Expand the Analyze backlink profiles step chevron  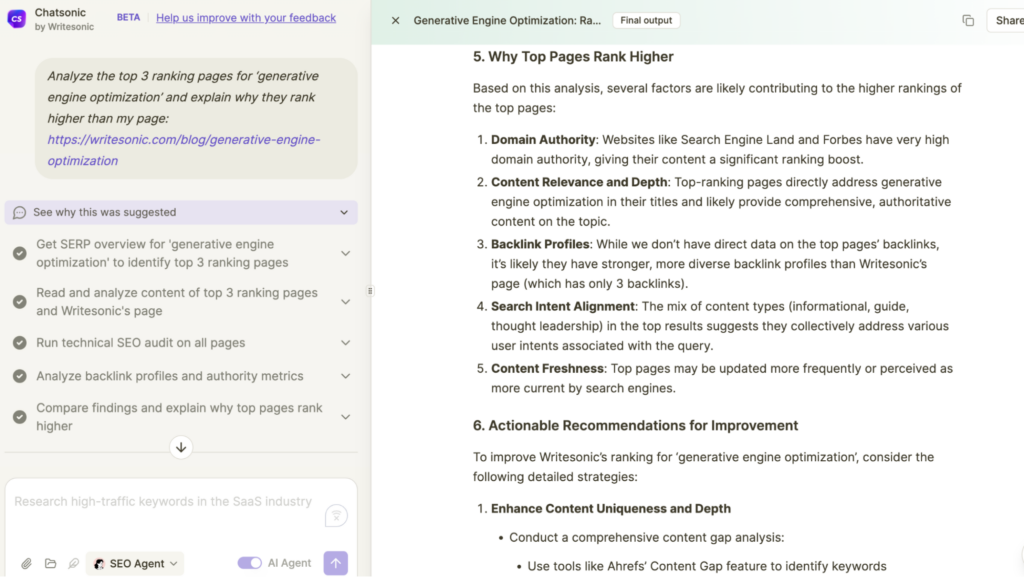click(345, 376)
